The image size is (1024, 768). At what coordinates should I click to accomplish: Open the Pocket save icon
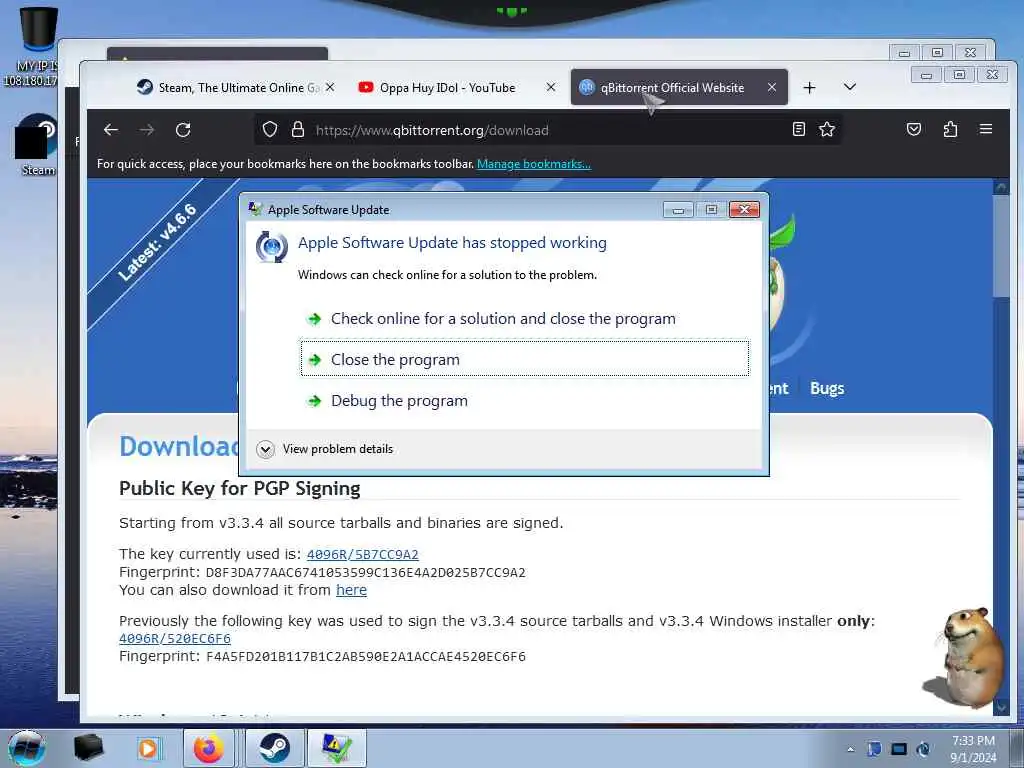pos(914,129)
